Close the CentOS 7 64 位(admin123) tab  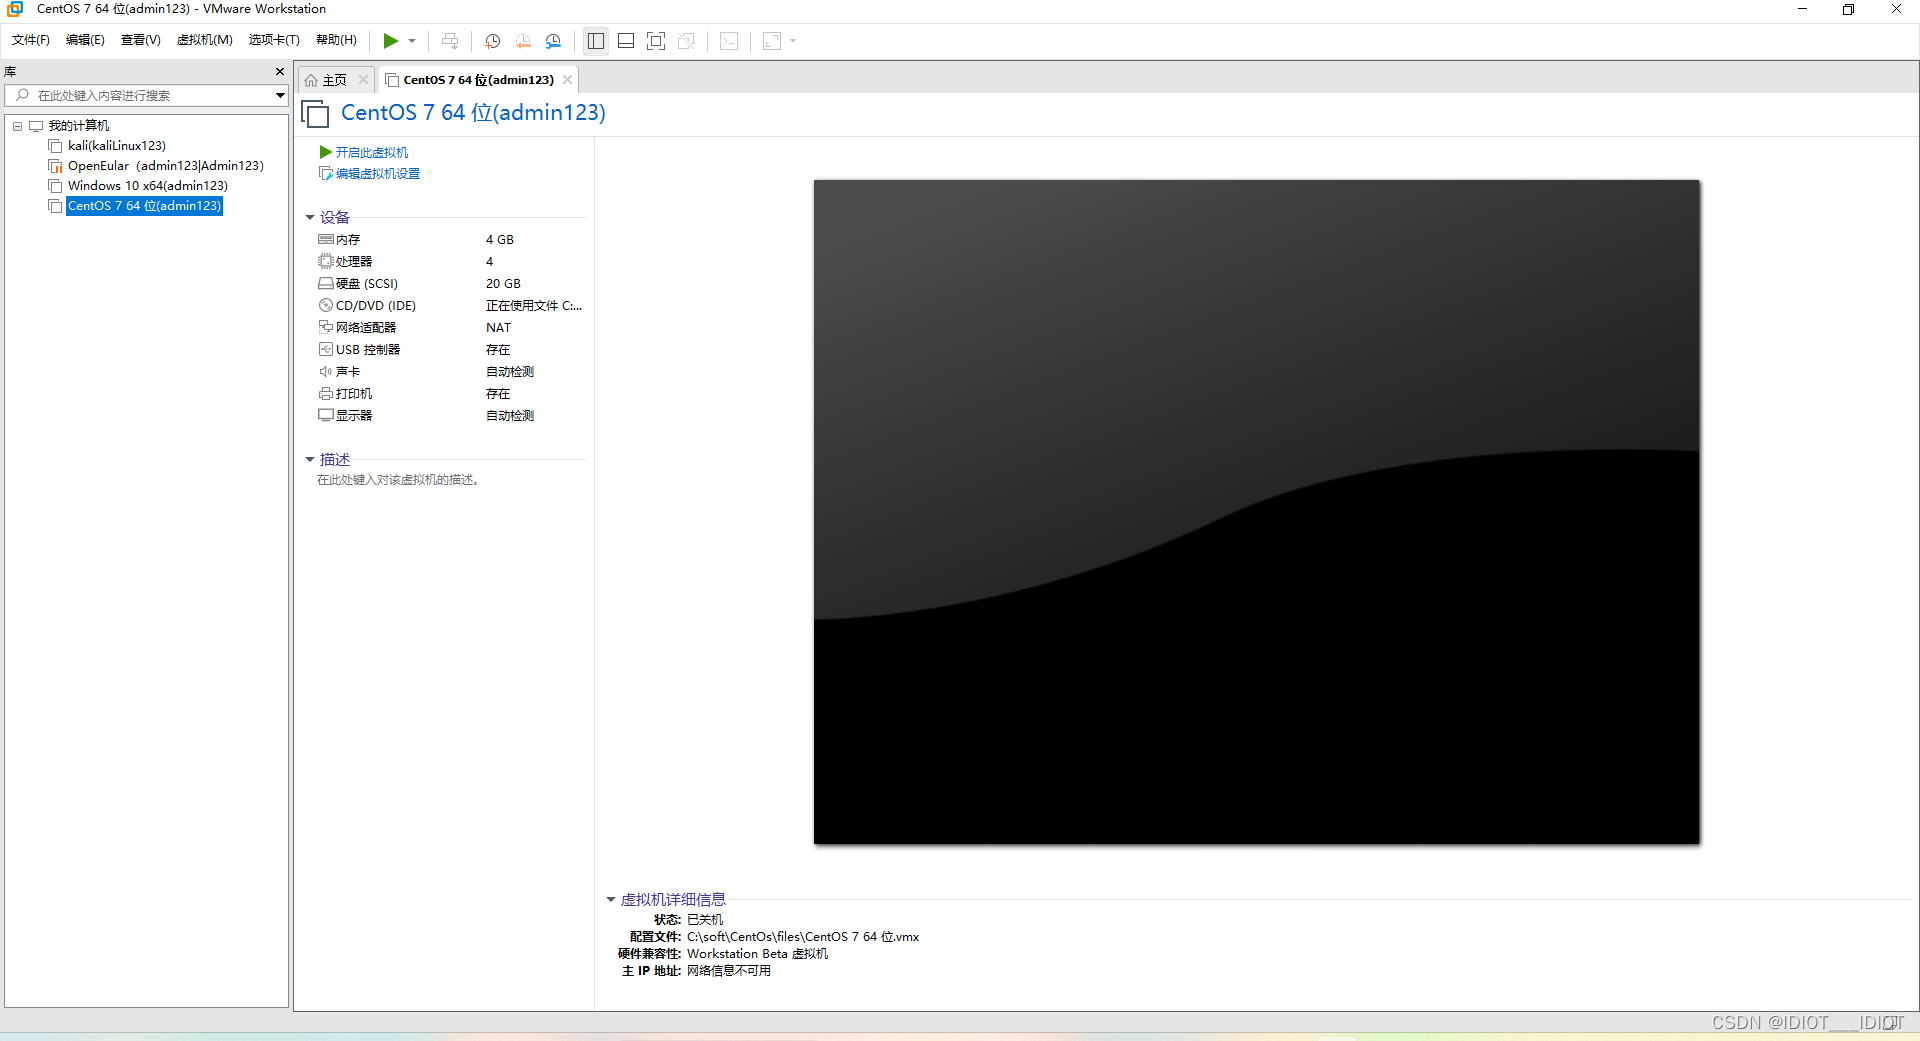point(568,80)
